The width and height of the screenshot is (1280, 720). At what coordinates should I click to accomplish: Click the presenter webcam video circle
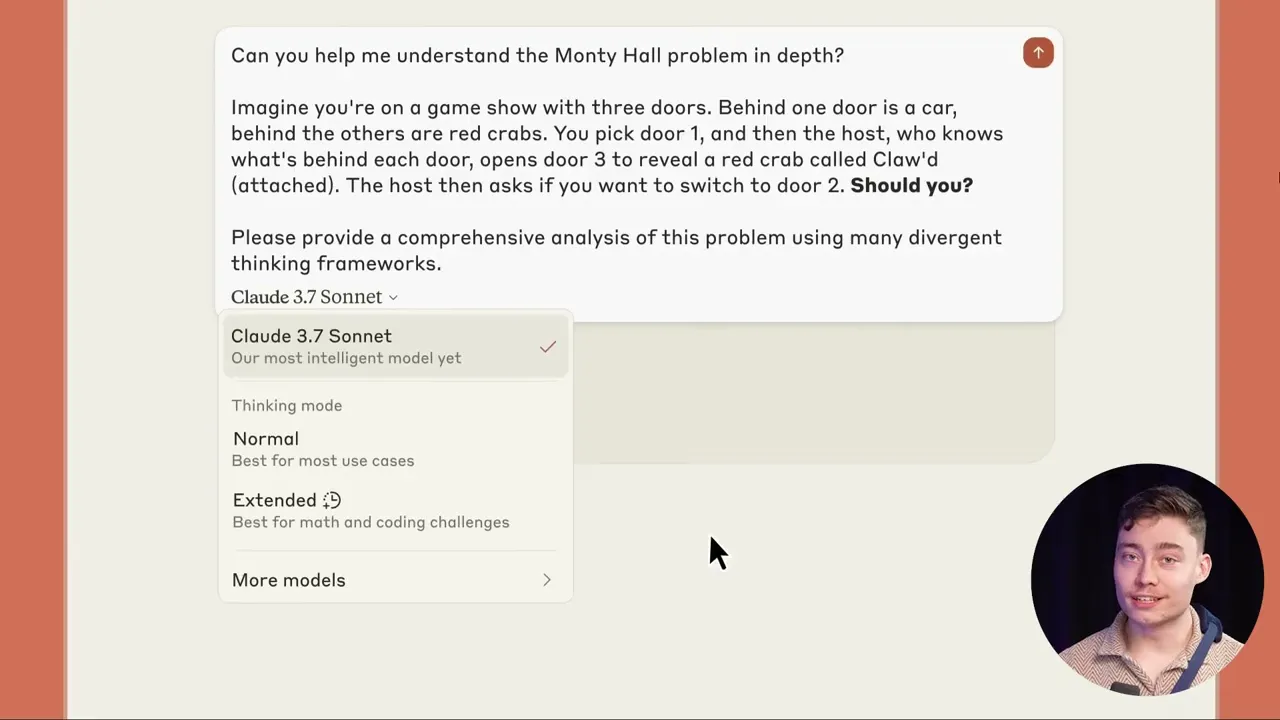(1146, 579)
